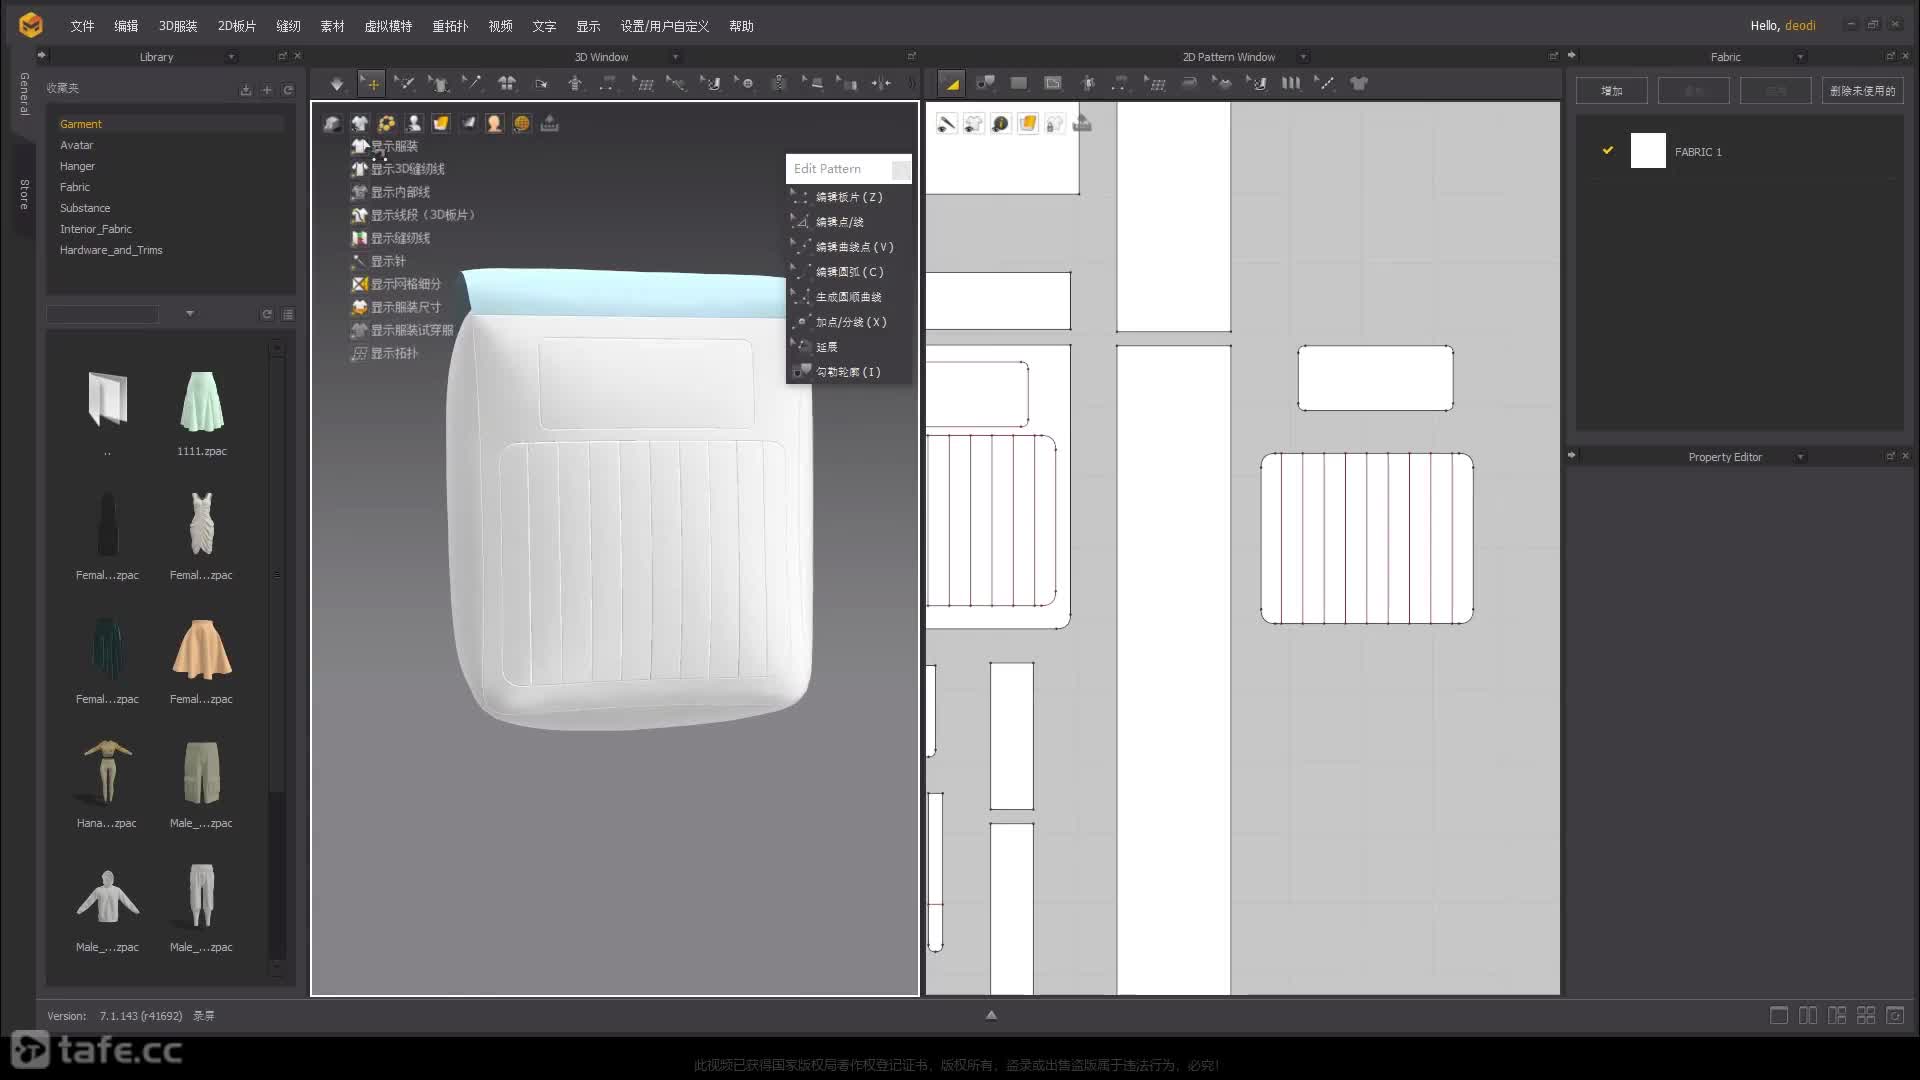This screenshot has height=1080, width=1920.
Task: Select the folded garment arrangement tool icon
Action: [x=507, y=84]
